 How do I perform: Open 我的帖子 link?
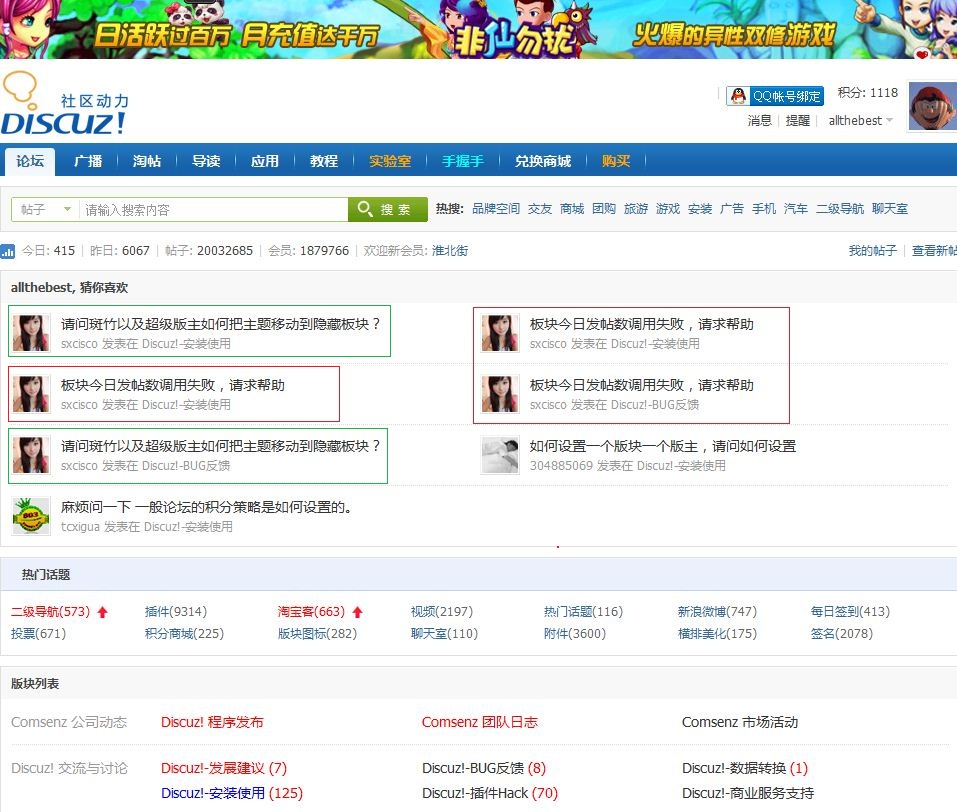pos(873,251)
